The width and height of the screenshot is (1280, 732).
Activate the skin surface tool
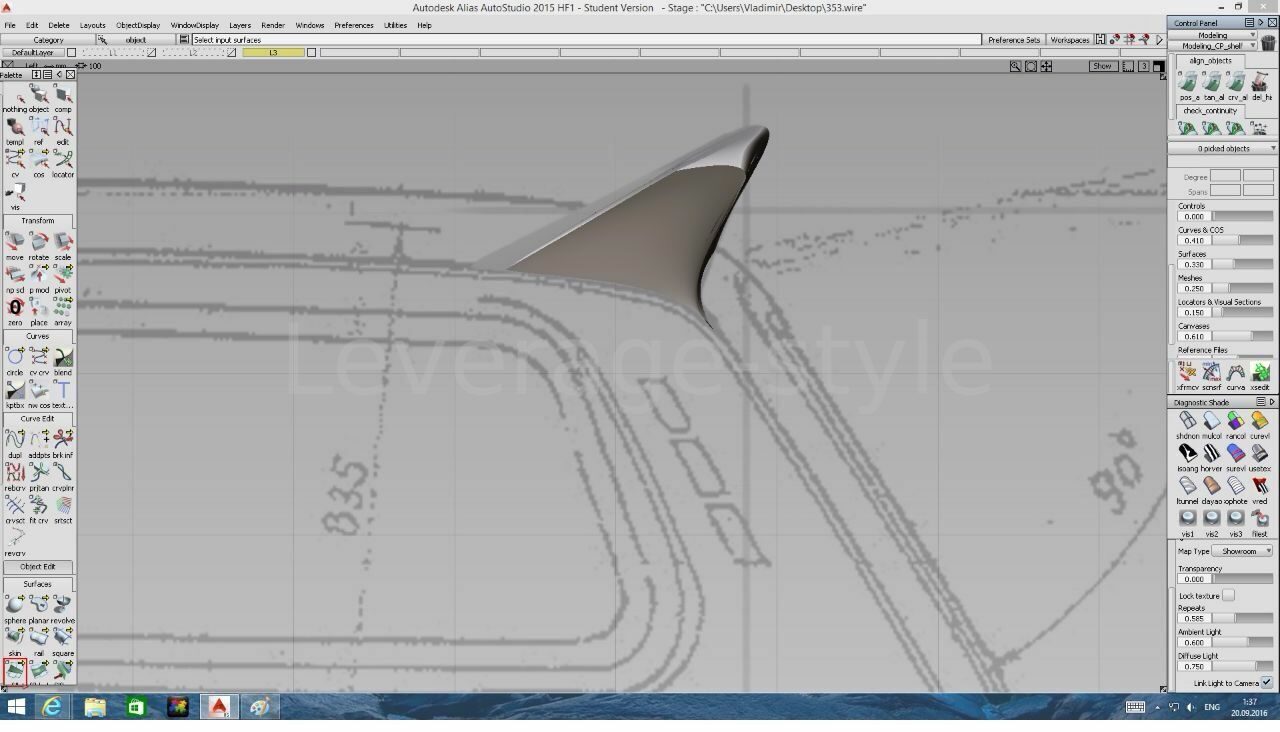(x=15, y=638)
